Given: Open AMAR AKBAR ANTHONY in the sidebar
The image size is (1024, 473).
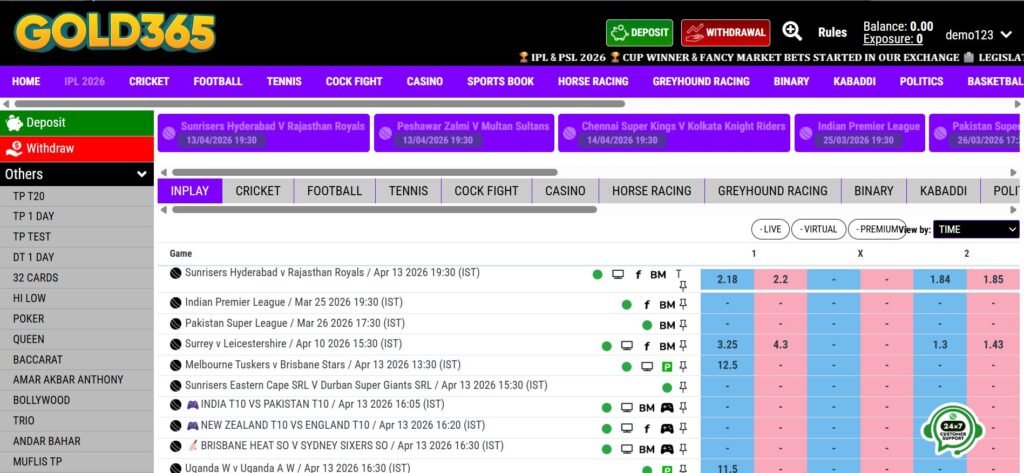Looking at the screenshot, I should [76, 380].
